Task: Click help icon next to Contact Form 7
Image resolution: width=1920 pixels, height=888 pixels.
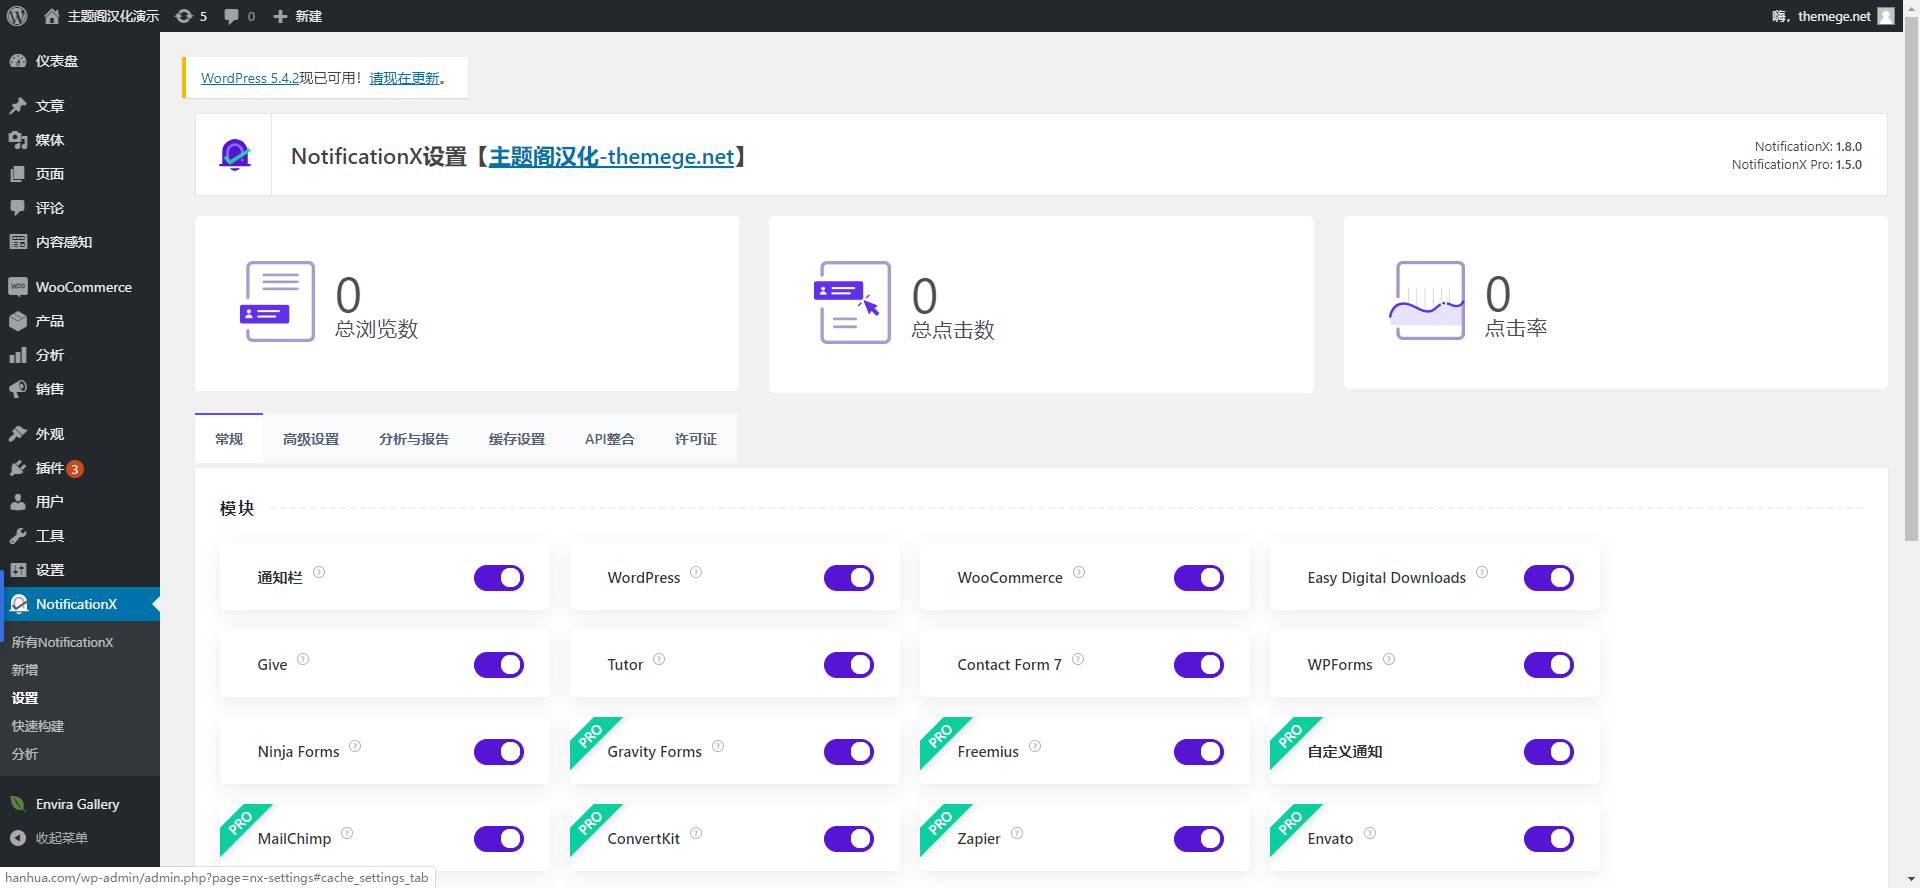Action: [1078, 659]
